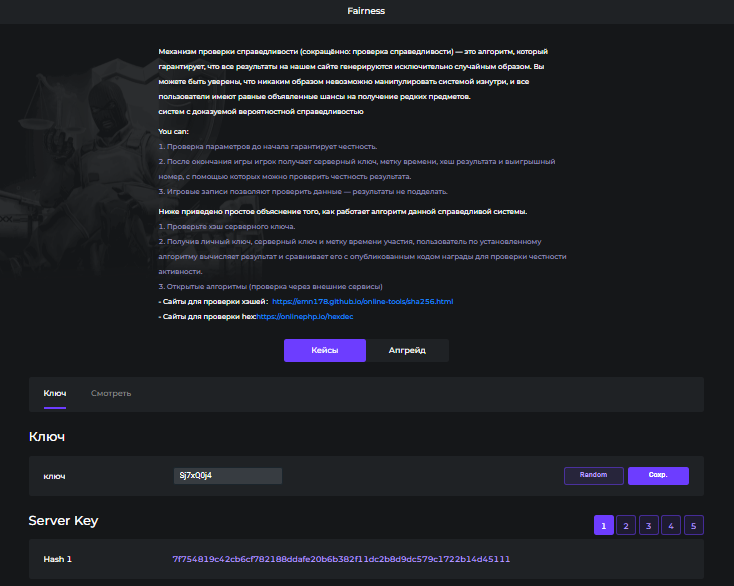Viewport: 734px width, 586px height.
Task: Click the ключ field label
Action: (55, 476)
